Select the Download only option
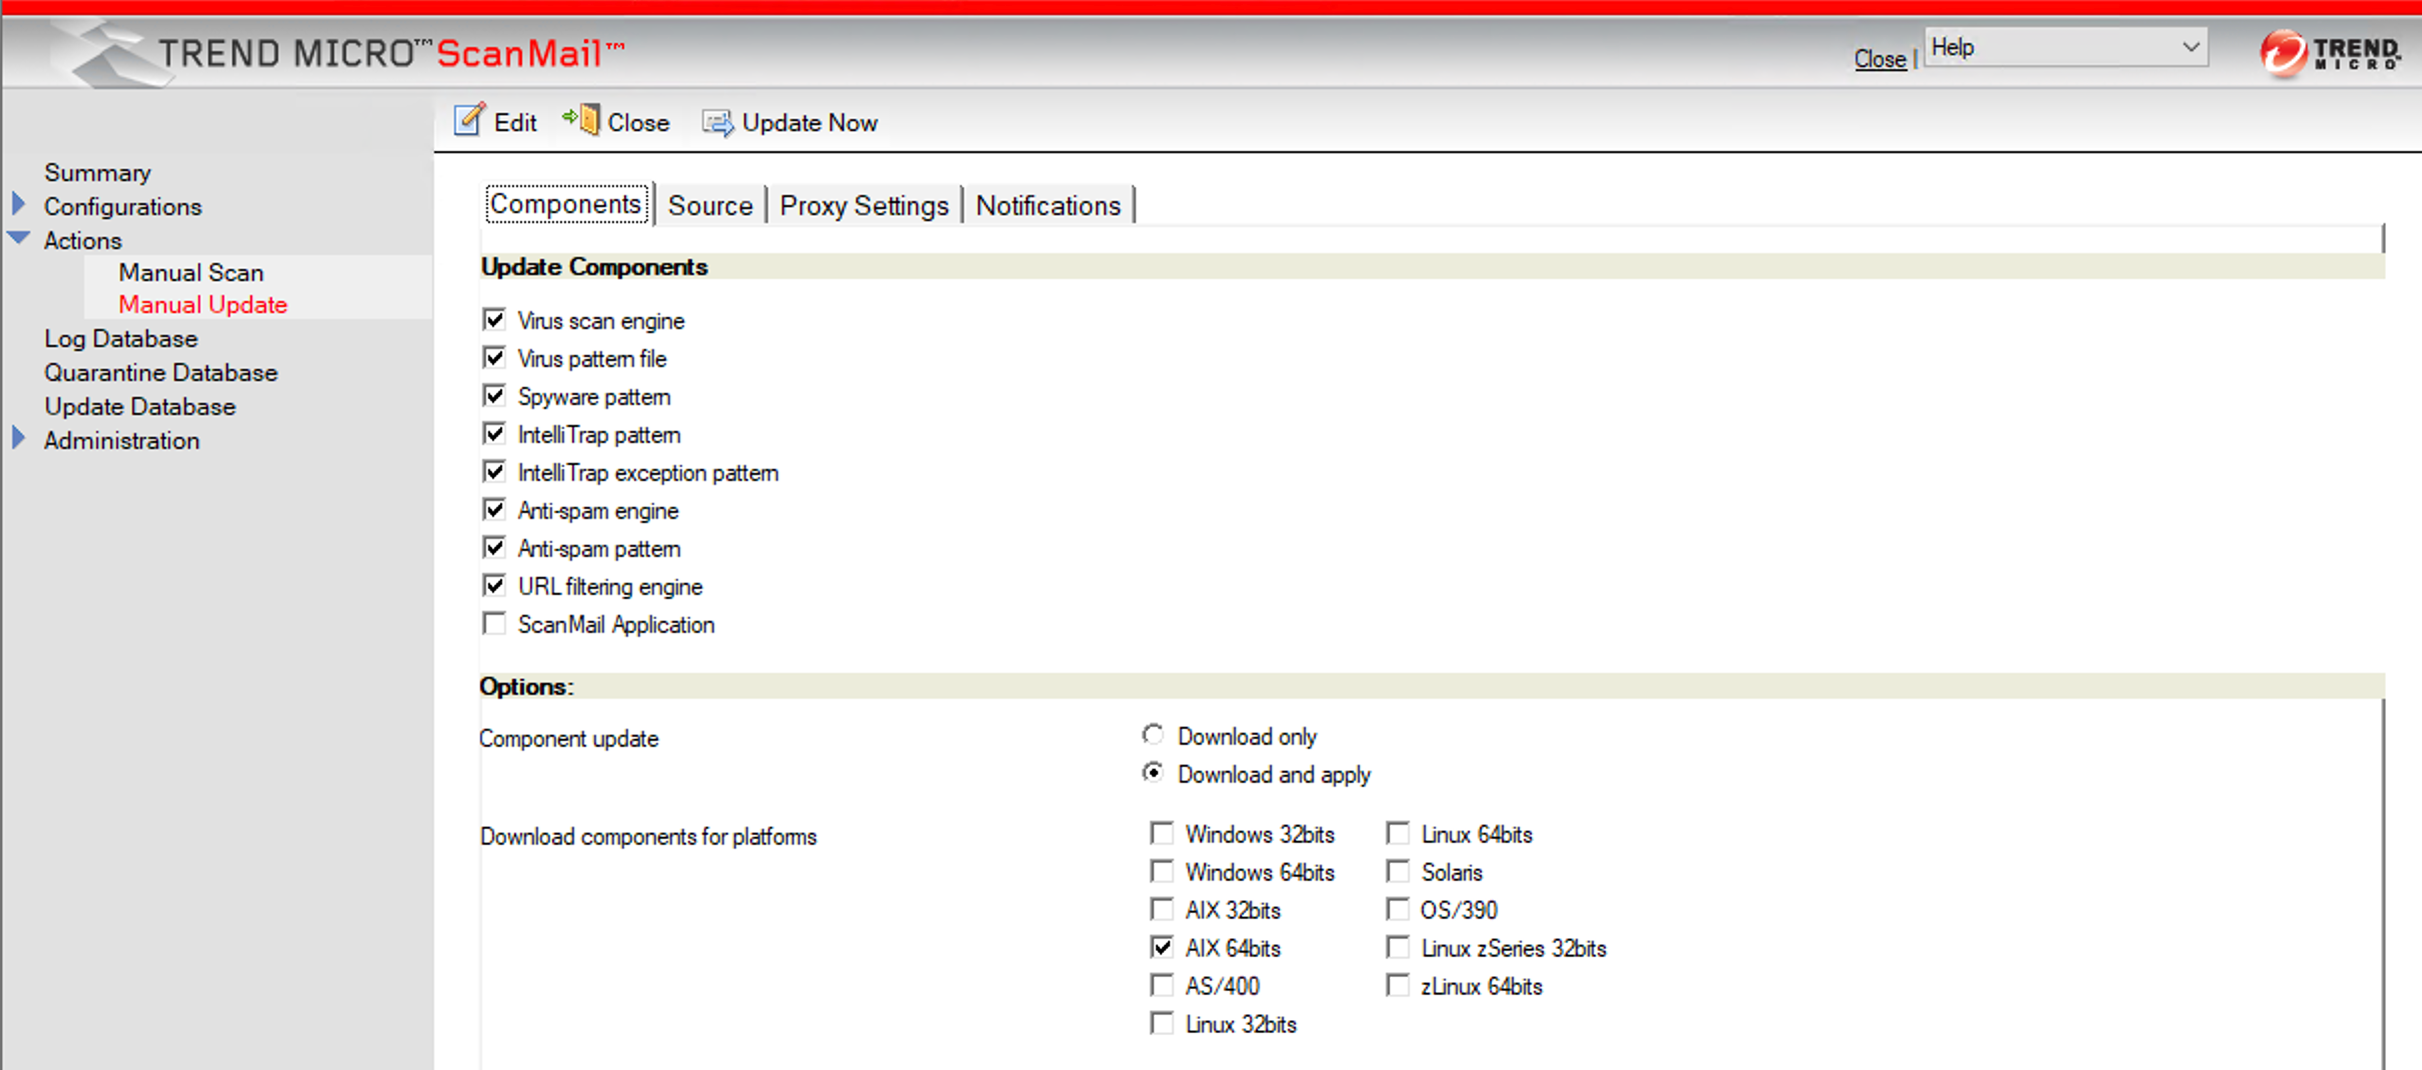 coord(1153,734)
